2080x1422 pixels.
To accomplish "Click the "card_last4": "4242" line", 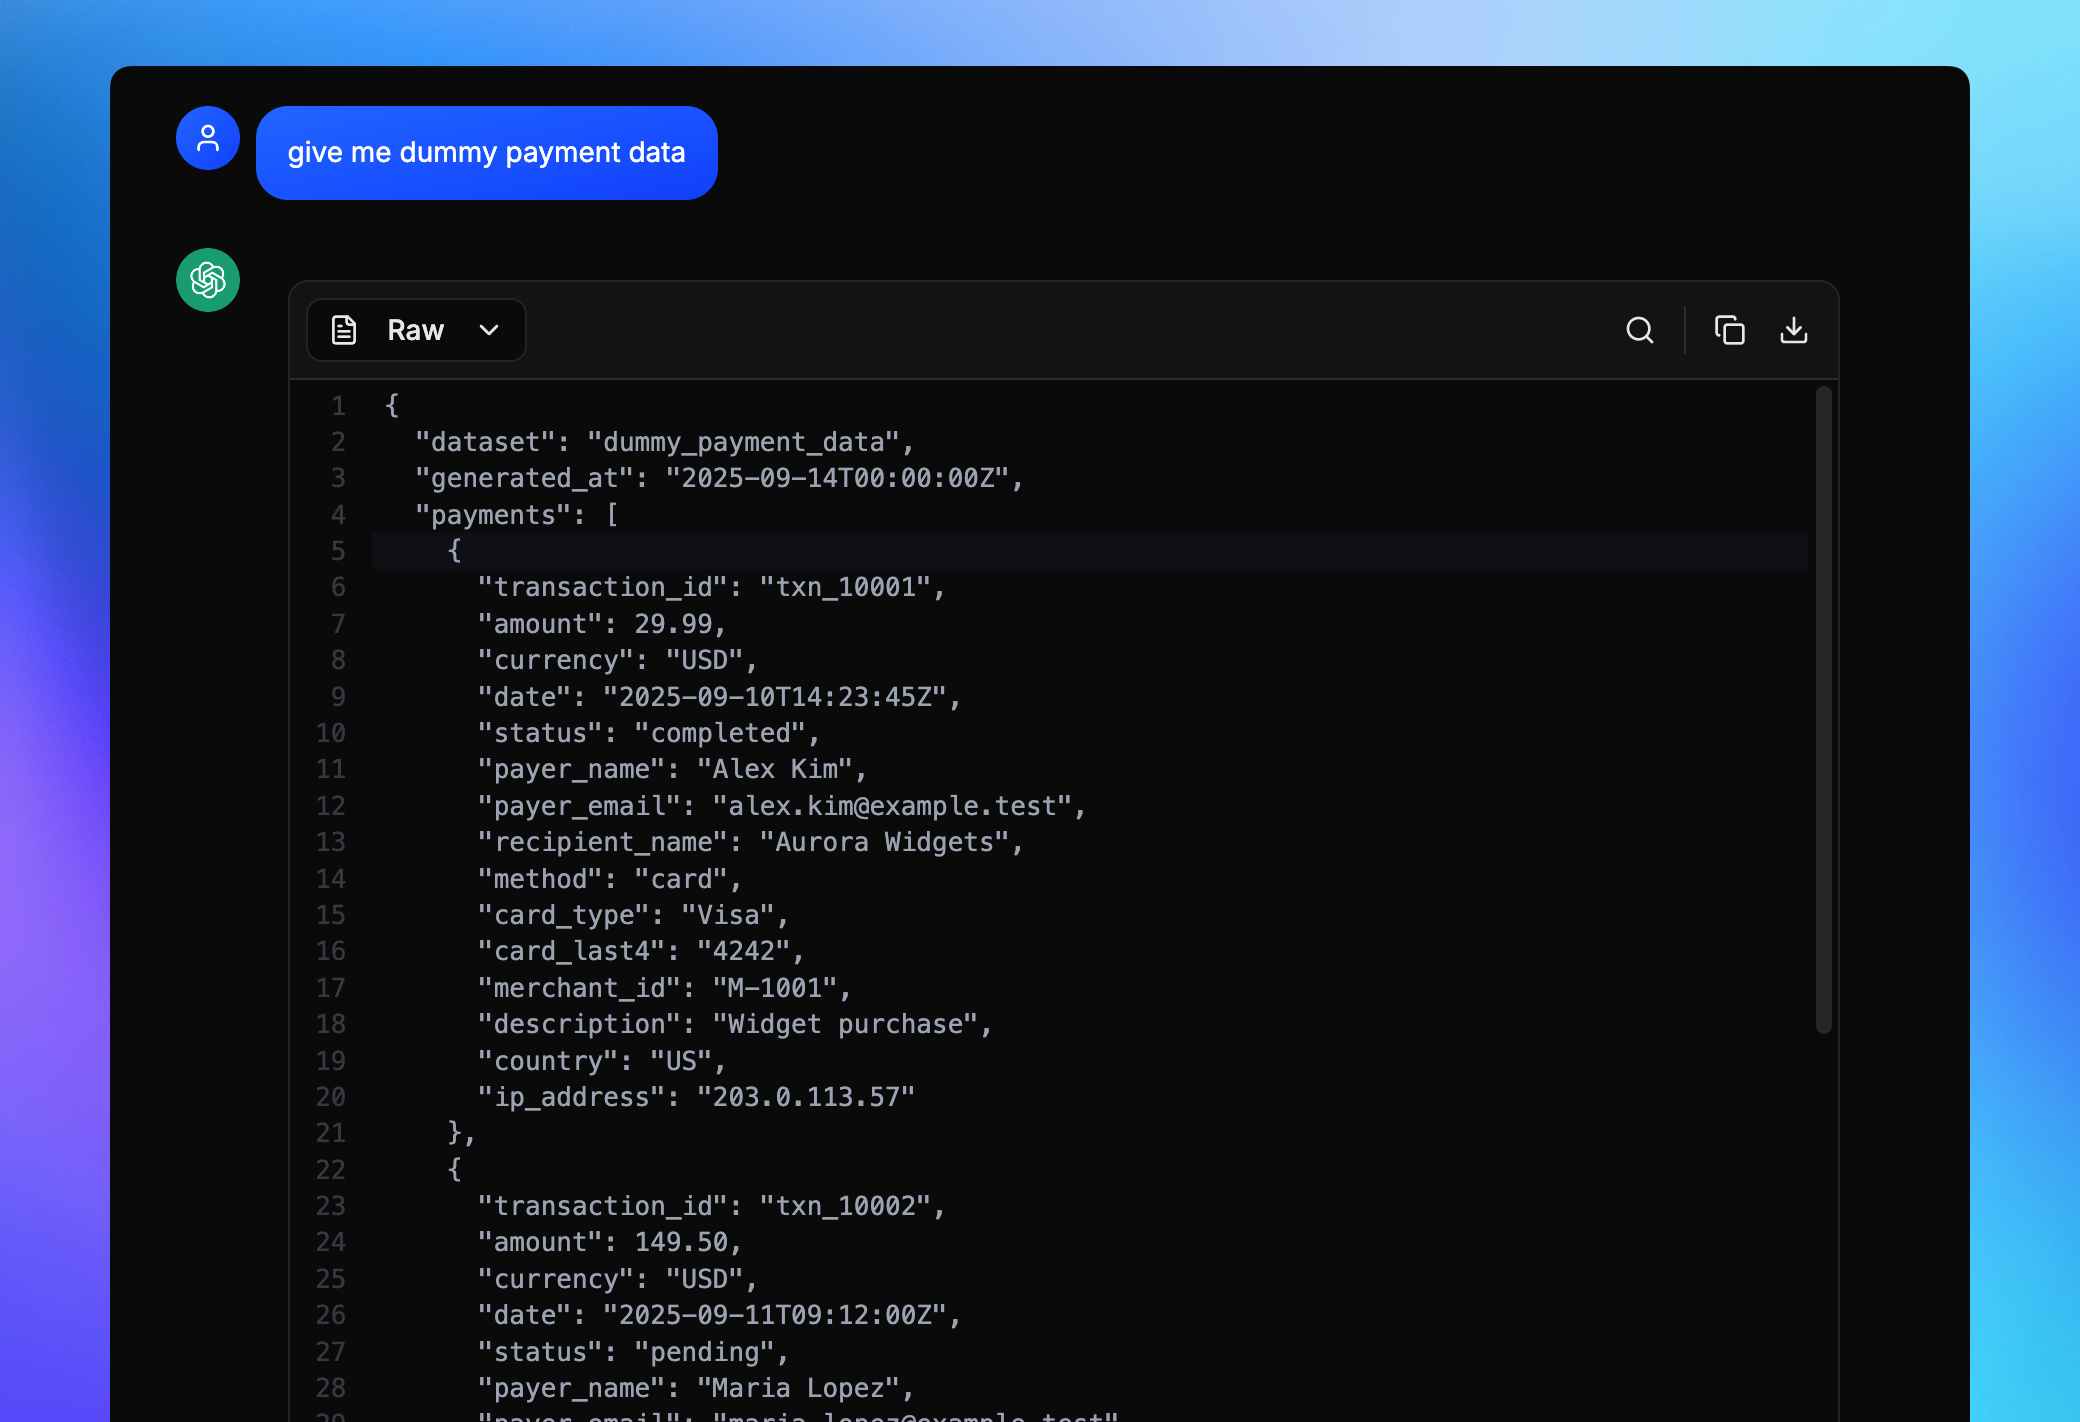I will click(640, 951).
